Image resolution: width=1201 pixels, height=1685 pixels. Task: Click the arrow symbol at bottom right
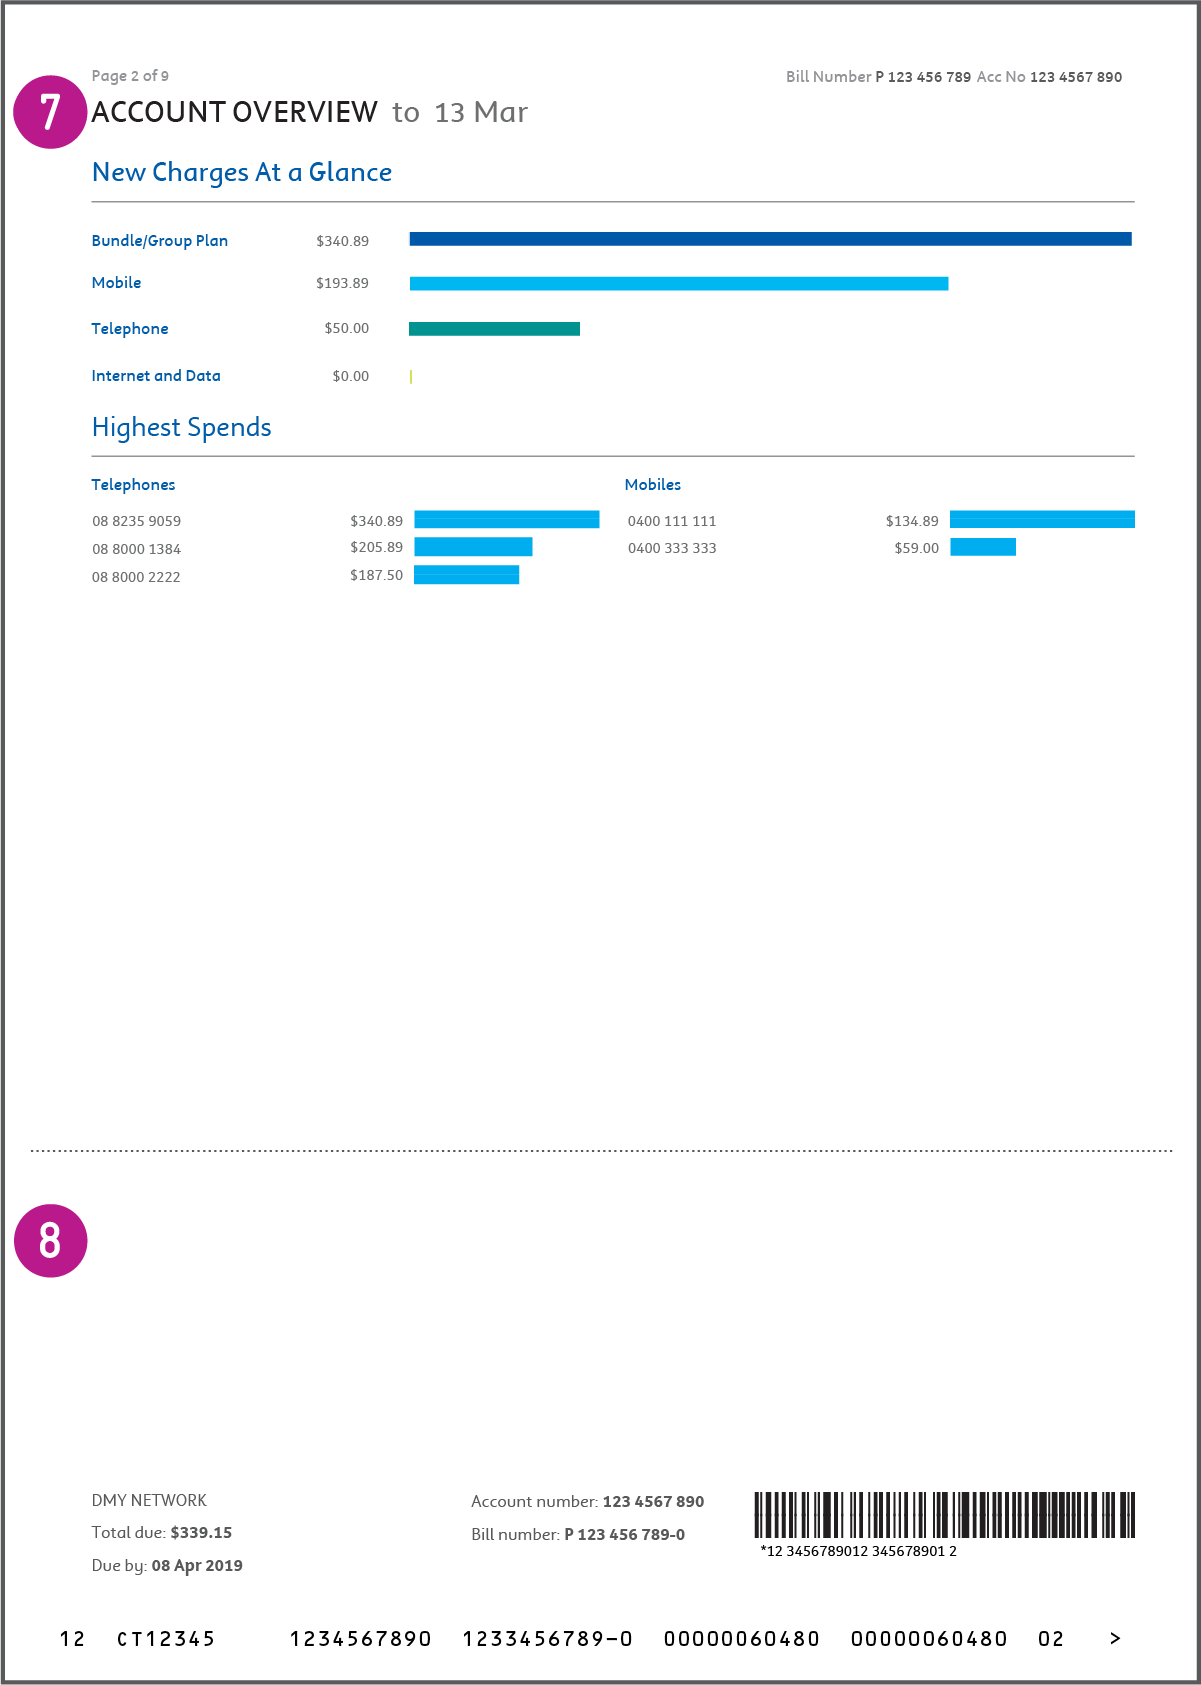click(x=1115, y=1638)
